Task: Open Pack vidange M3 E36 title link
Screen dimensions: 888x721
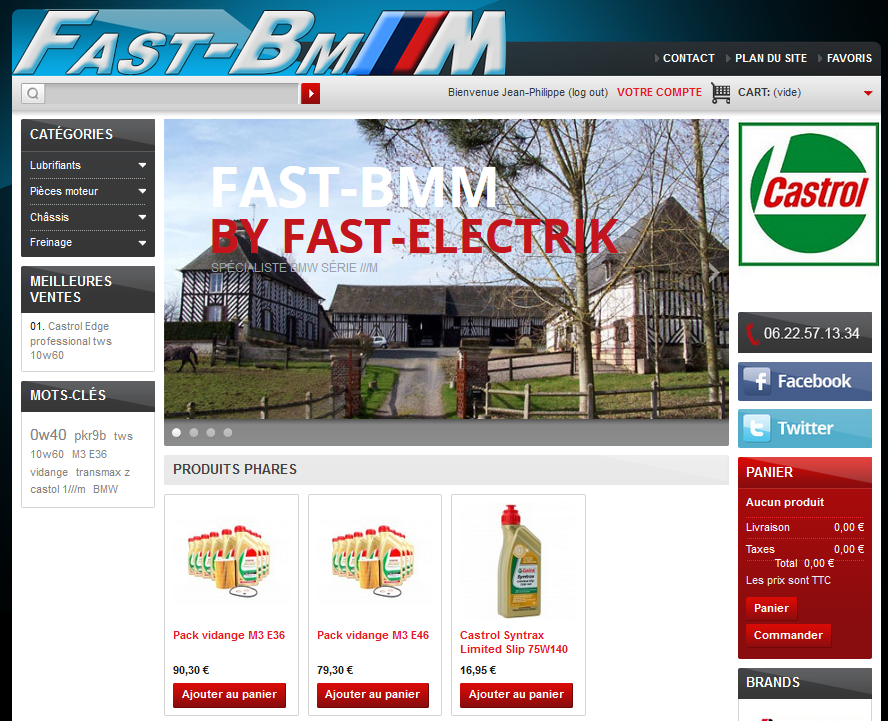Action: [x=229, y=635]
